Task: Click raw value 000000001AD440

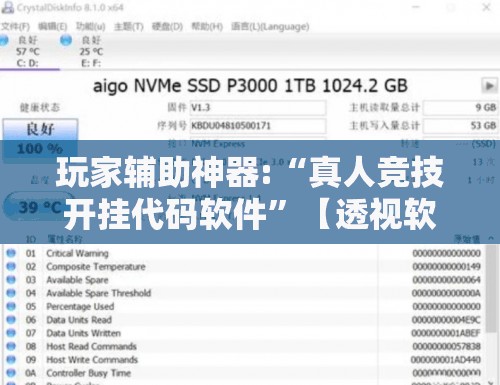Action: [x=446, y=360]
